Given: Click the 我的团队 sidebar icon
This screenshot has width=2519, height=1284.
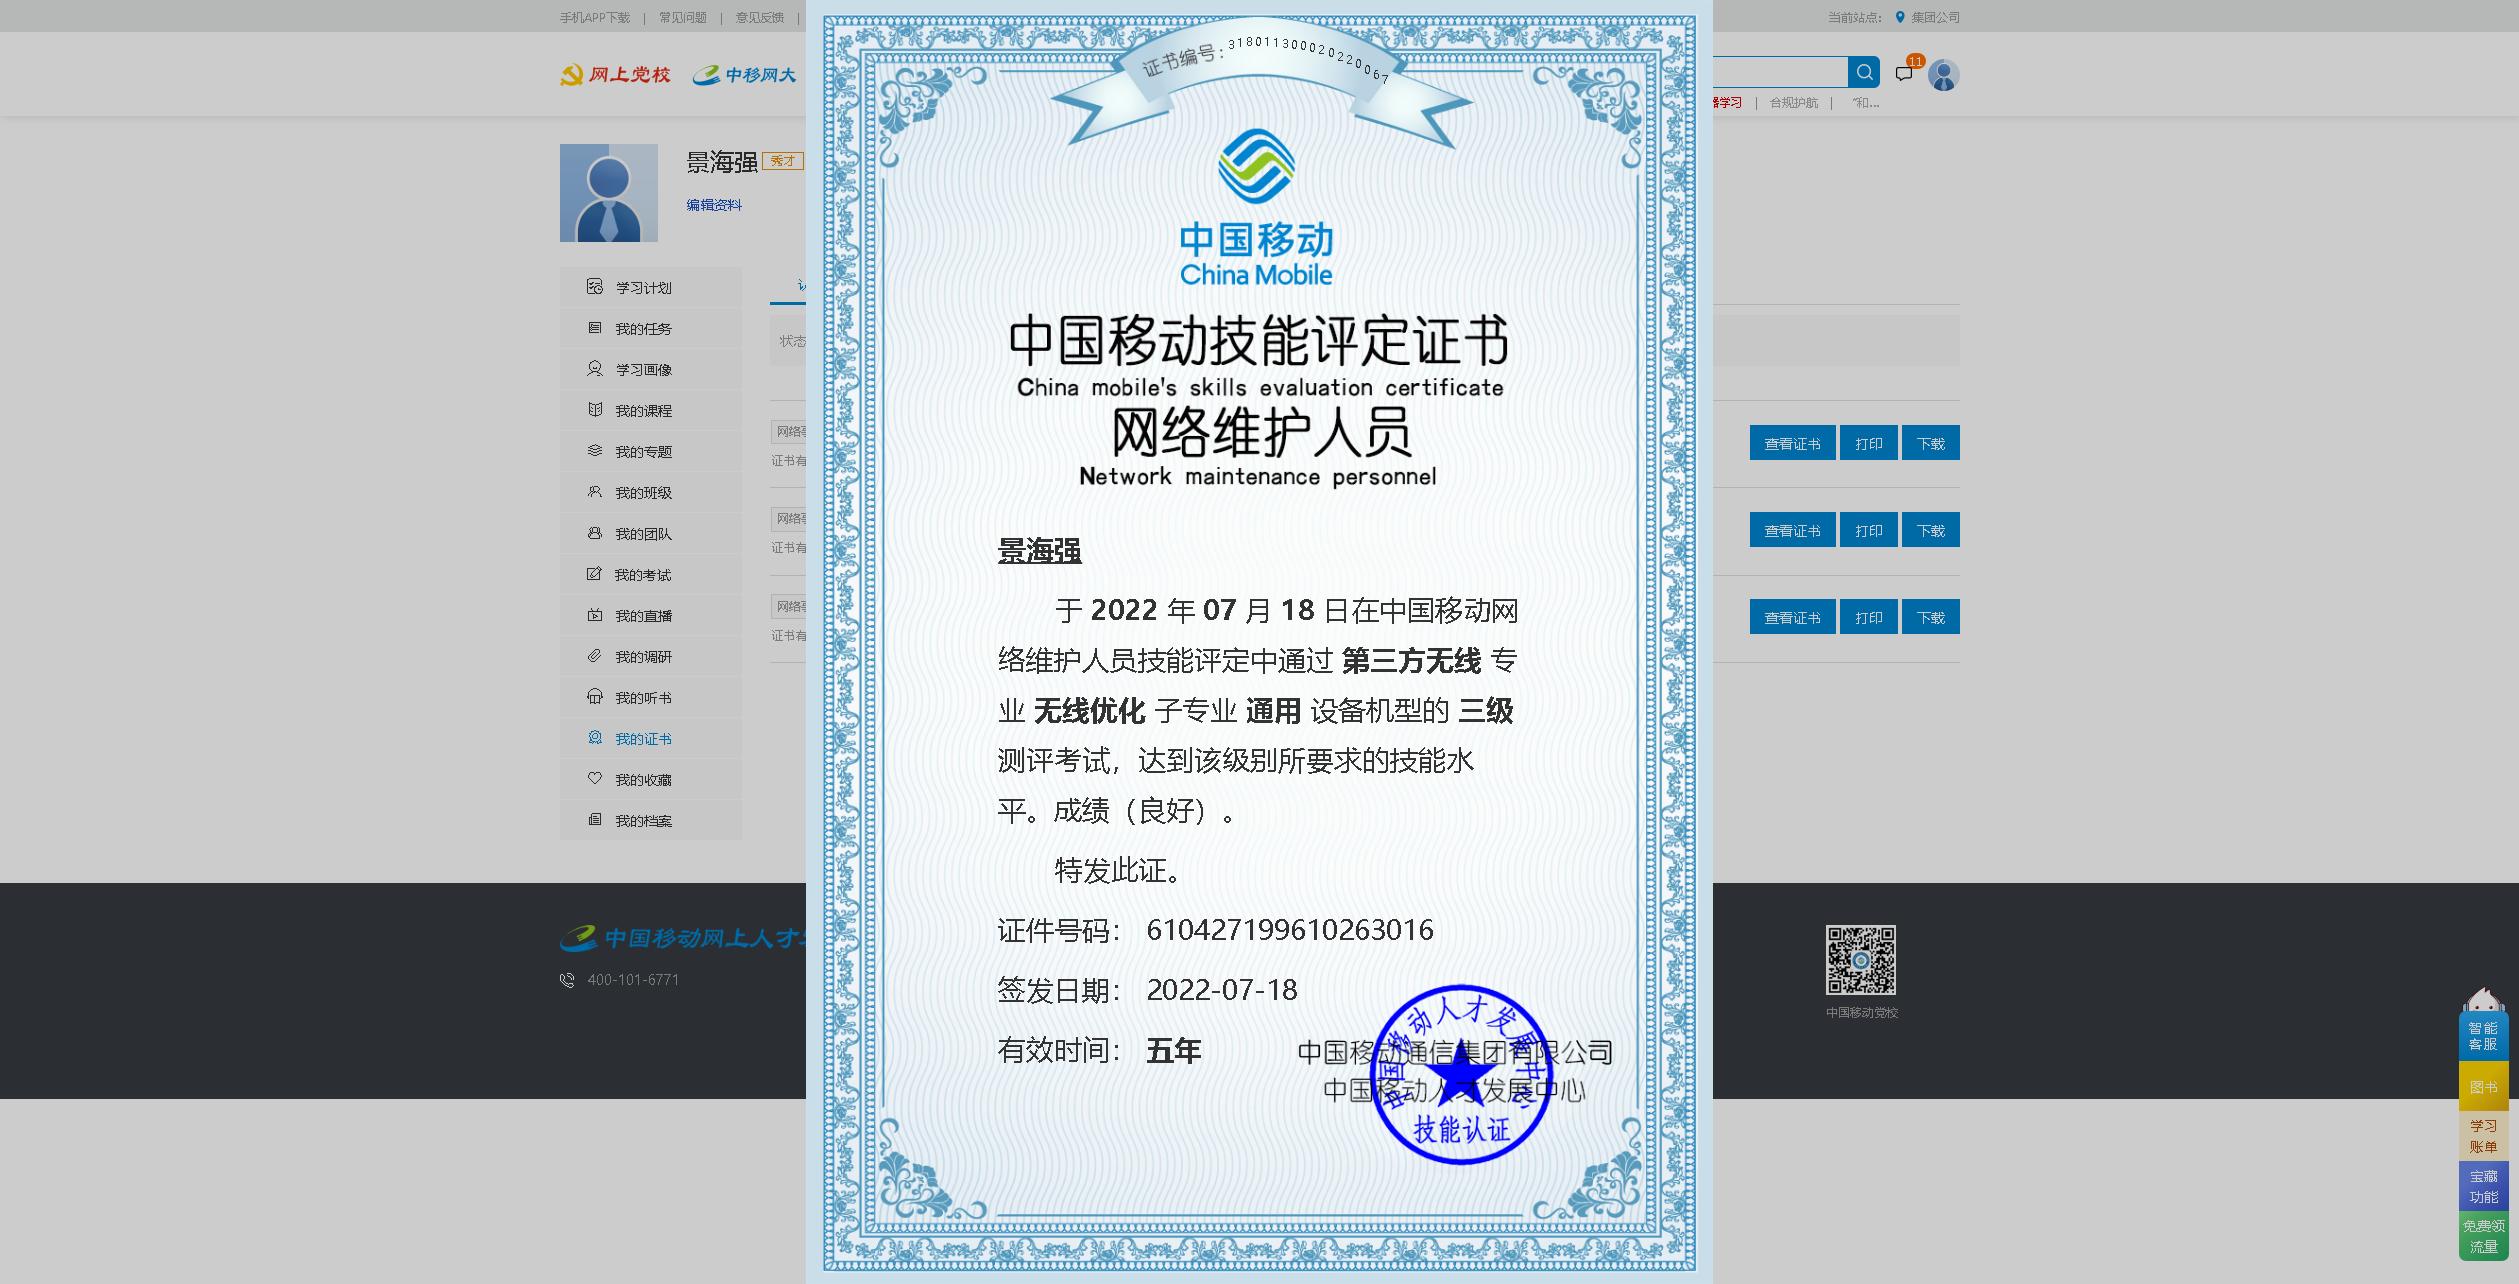Looking at the screenshot, I should [x=595, y=533].
